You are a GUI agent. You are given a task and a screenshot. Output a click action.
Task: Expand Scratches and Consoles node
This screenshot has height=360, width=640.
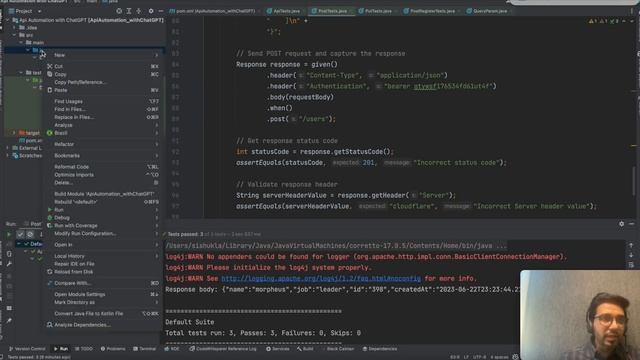(x=8, y=156)
